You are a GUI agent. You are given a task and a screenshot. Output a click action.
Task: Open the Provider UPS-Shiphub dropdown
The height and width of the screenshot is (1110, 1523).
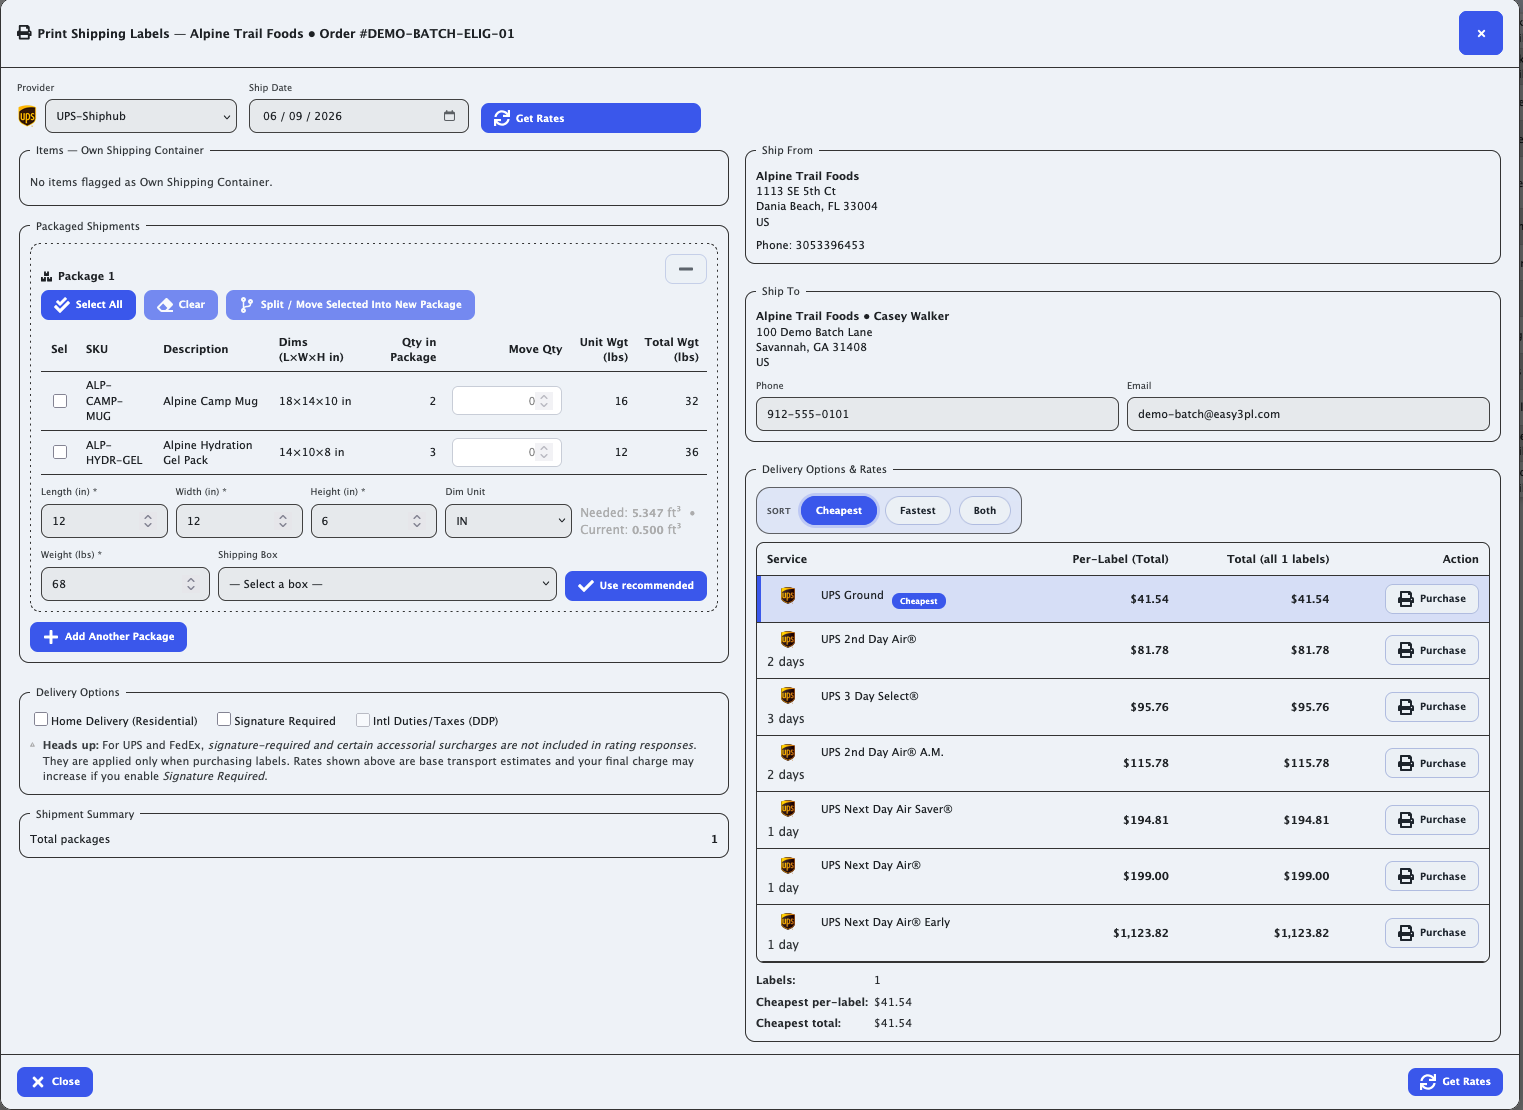click(141, 116)
